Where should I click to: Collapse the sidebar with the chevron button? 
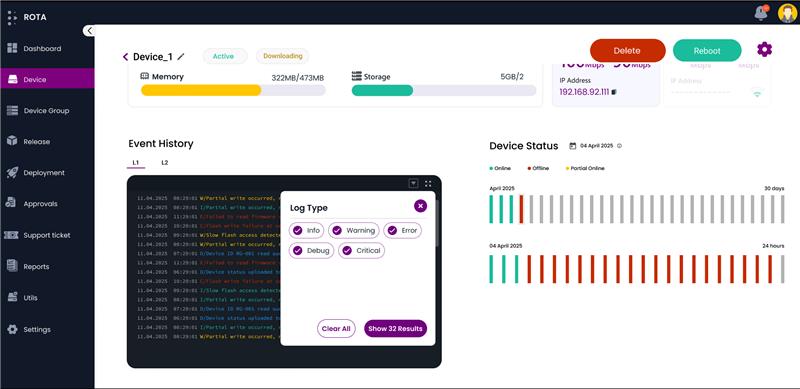pos(89,31)
